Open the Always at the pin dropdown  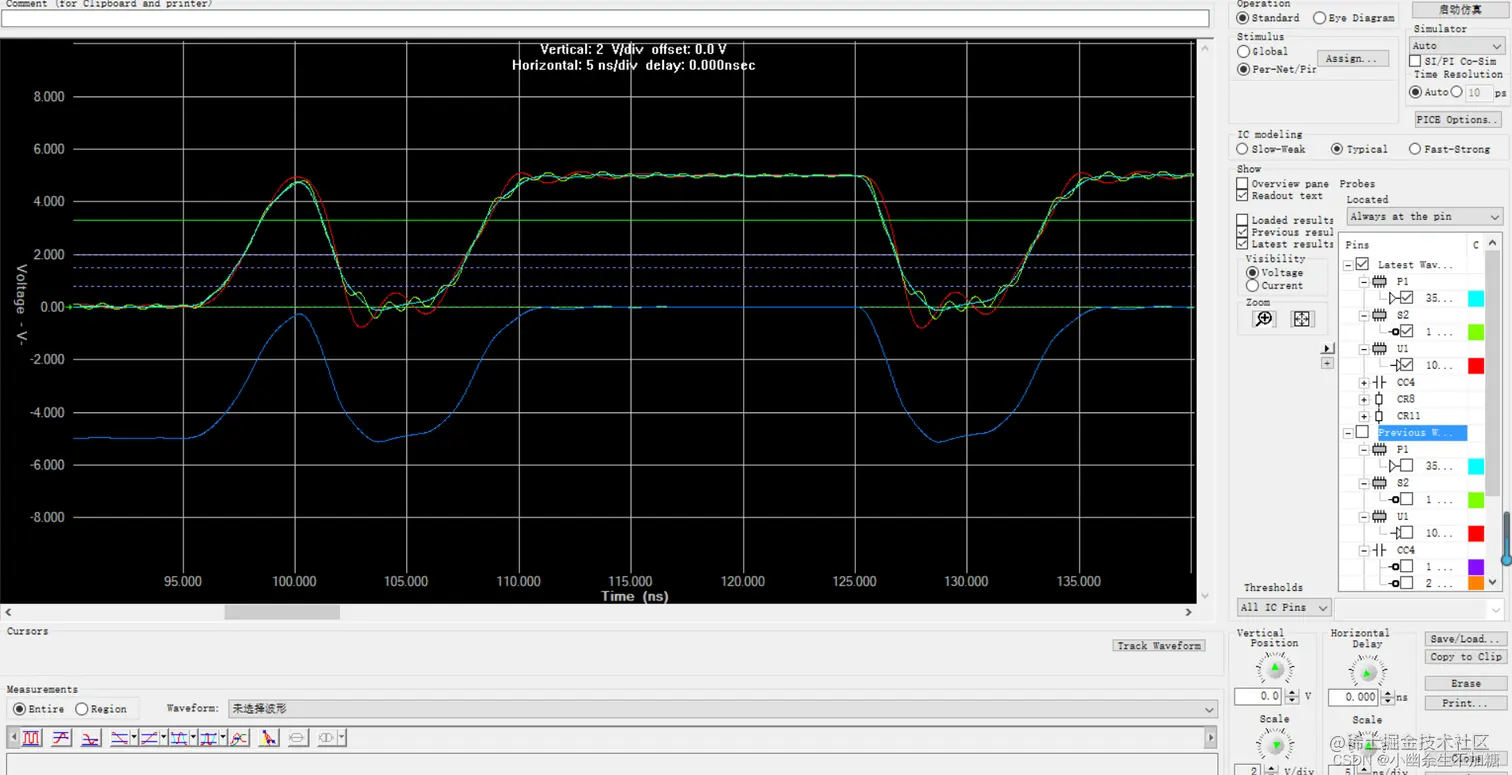click(1424, 217)
